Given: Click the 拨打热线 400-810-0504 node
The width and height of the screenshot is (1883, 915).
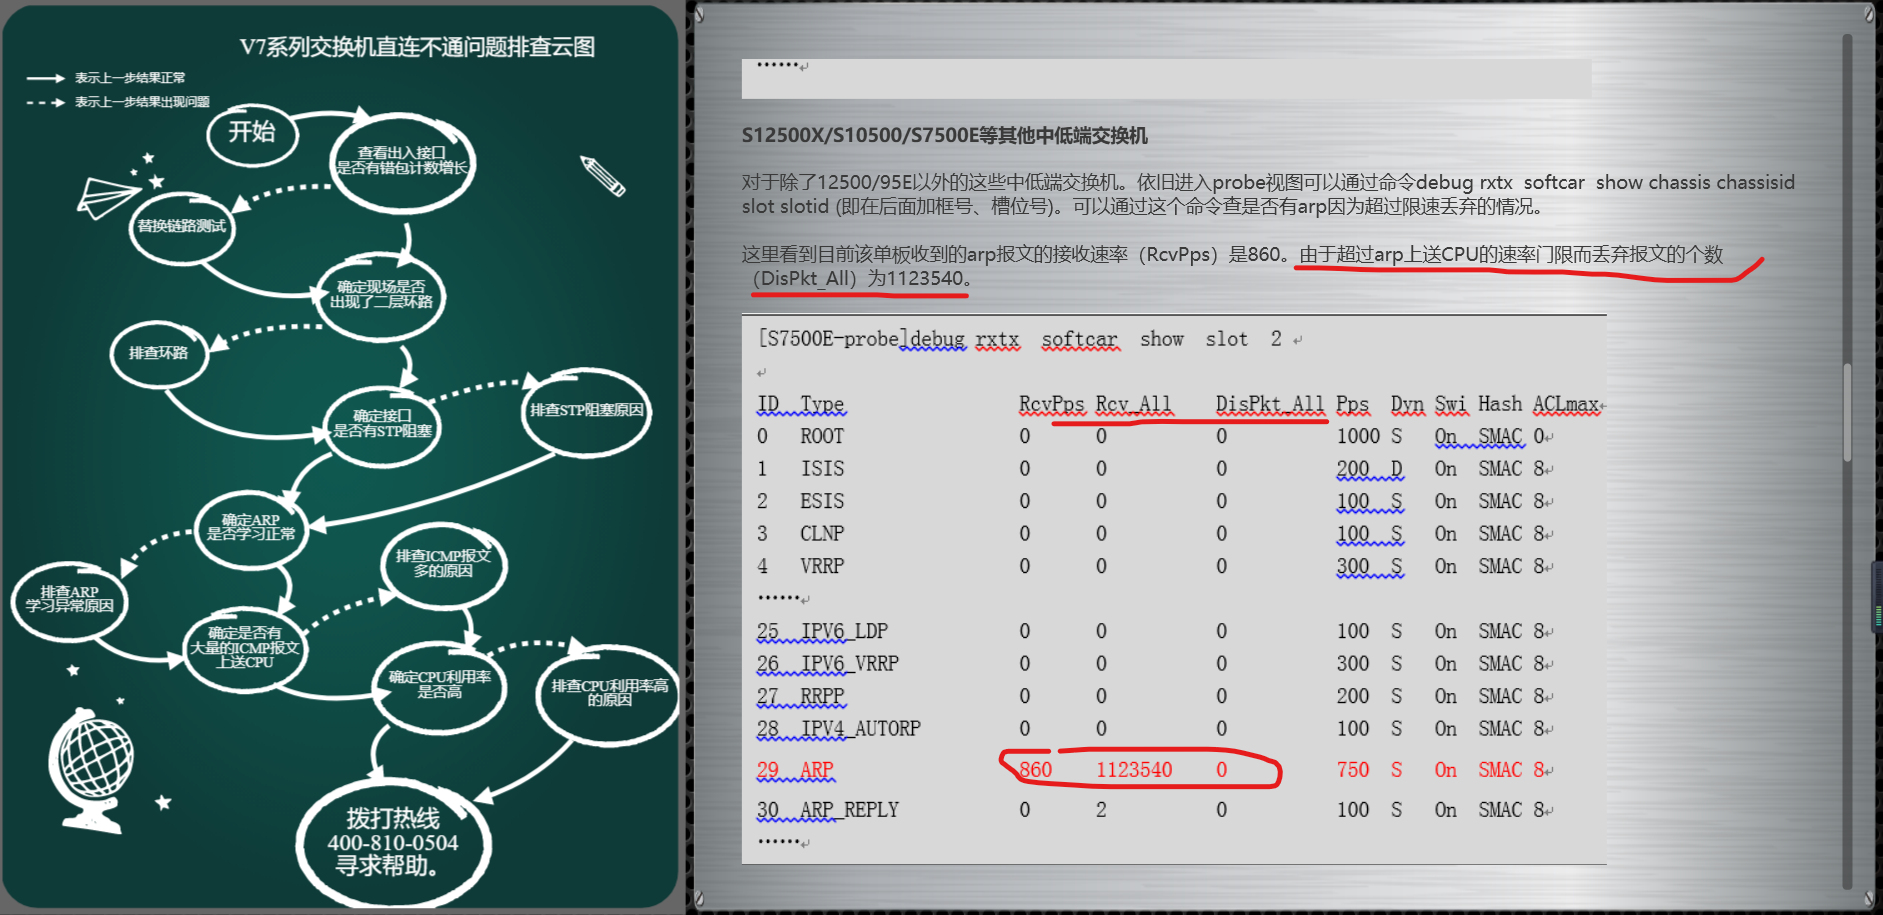Looking at the screenshot, I should (393, 842).
